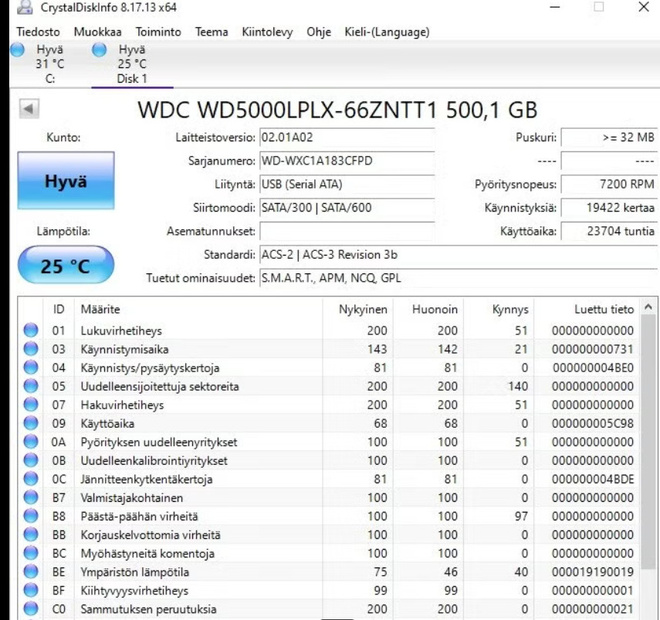The height and width of the screenshot is (620, 660).
Task: Click status orb for Jännitteenkytkentäkertoja row
Action: pos(31,479)
